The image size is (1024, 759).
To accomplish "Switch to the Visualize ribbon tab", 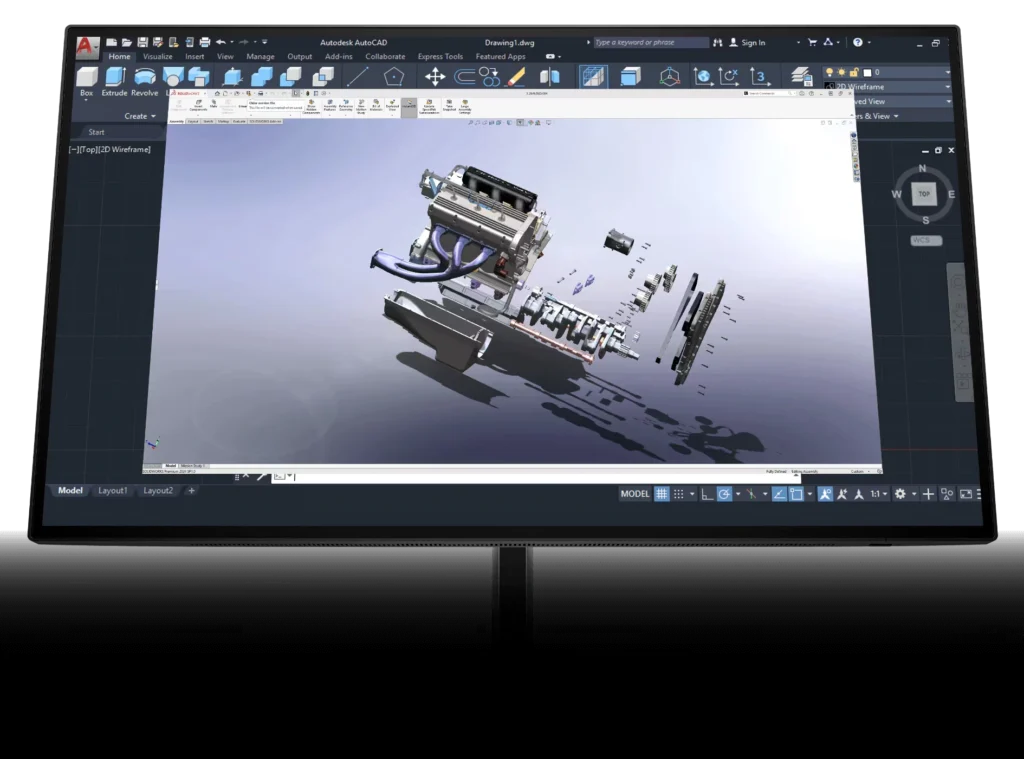I will [x=157, y=57].
